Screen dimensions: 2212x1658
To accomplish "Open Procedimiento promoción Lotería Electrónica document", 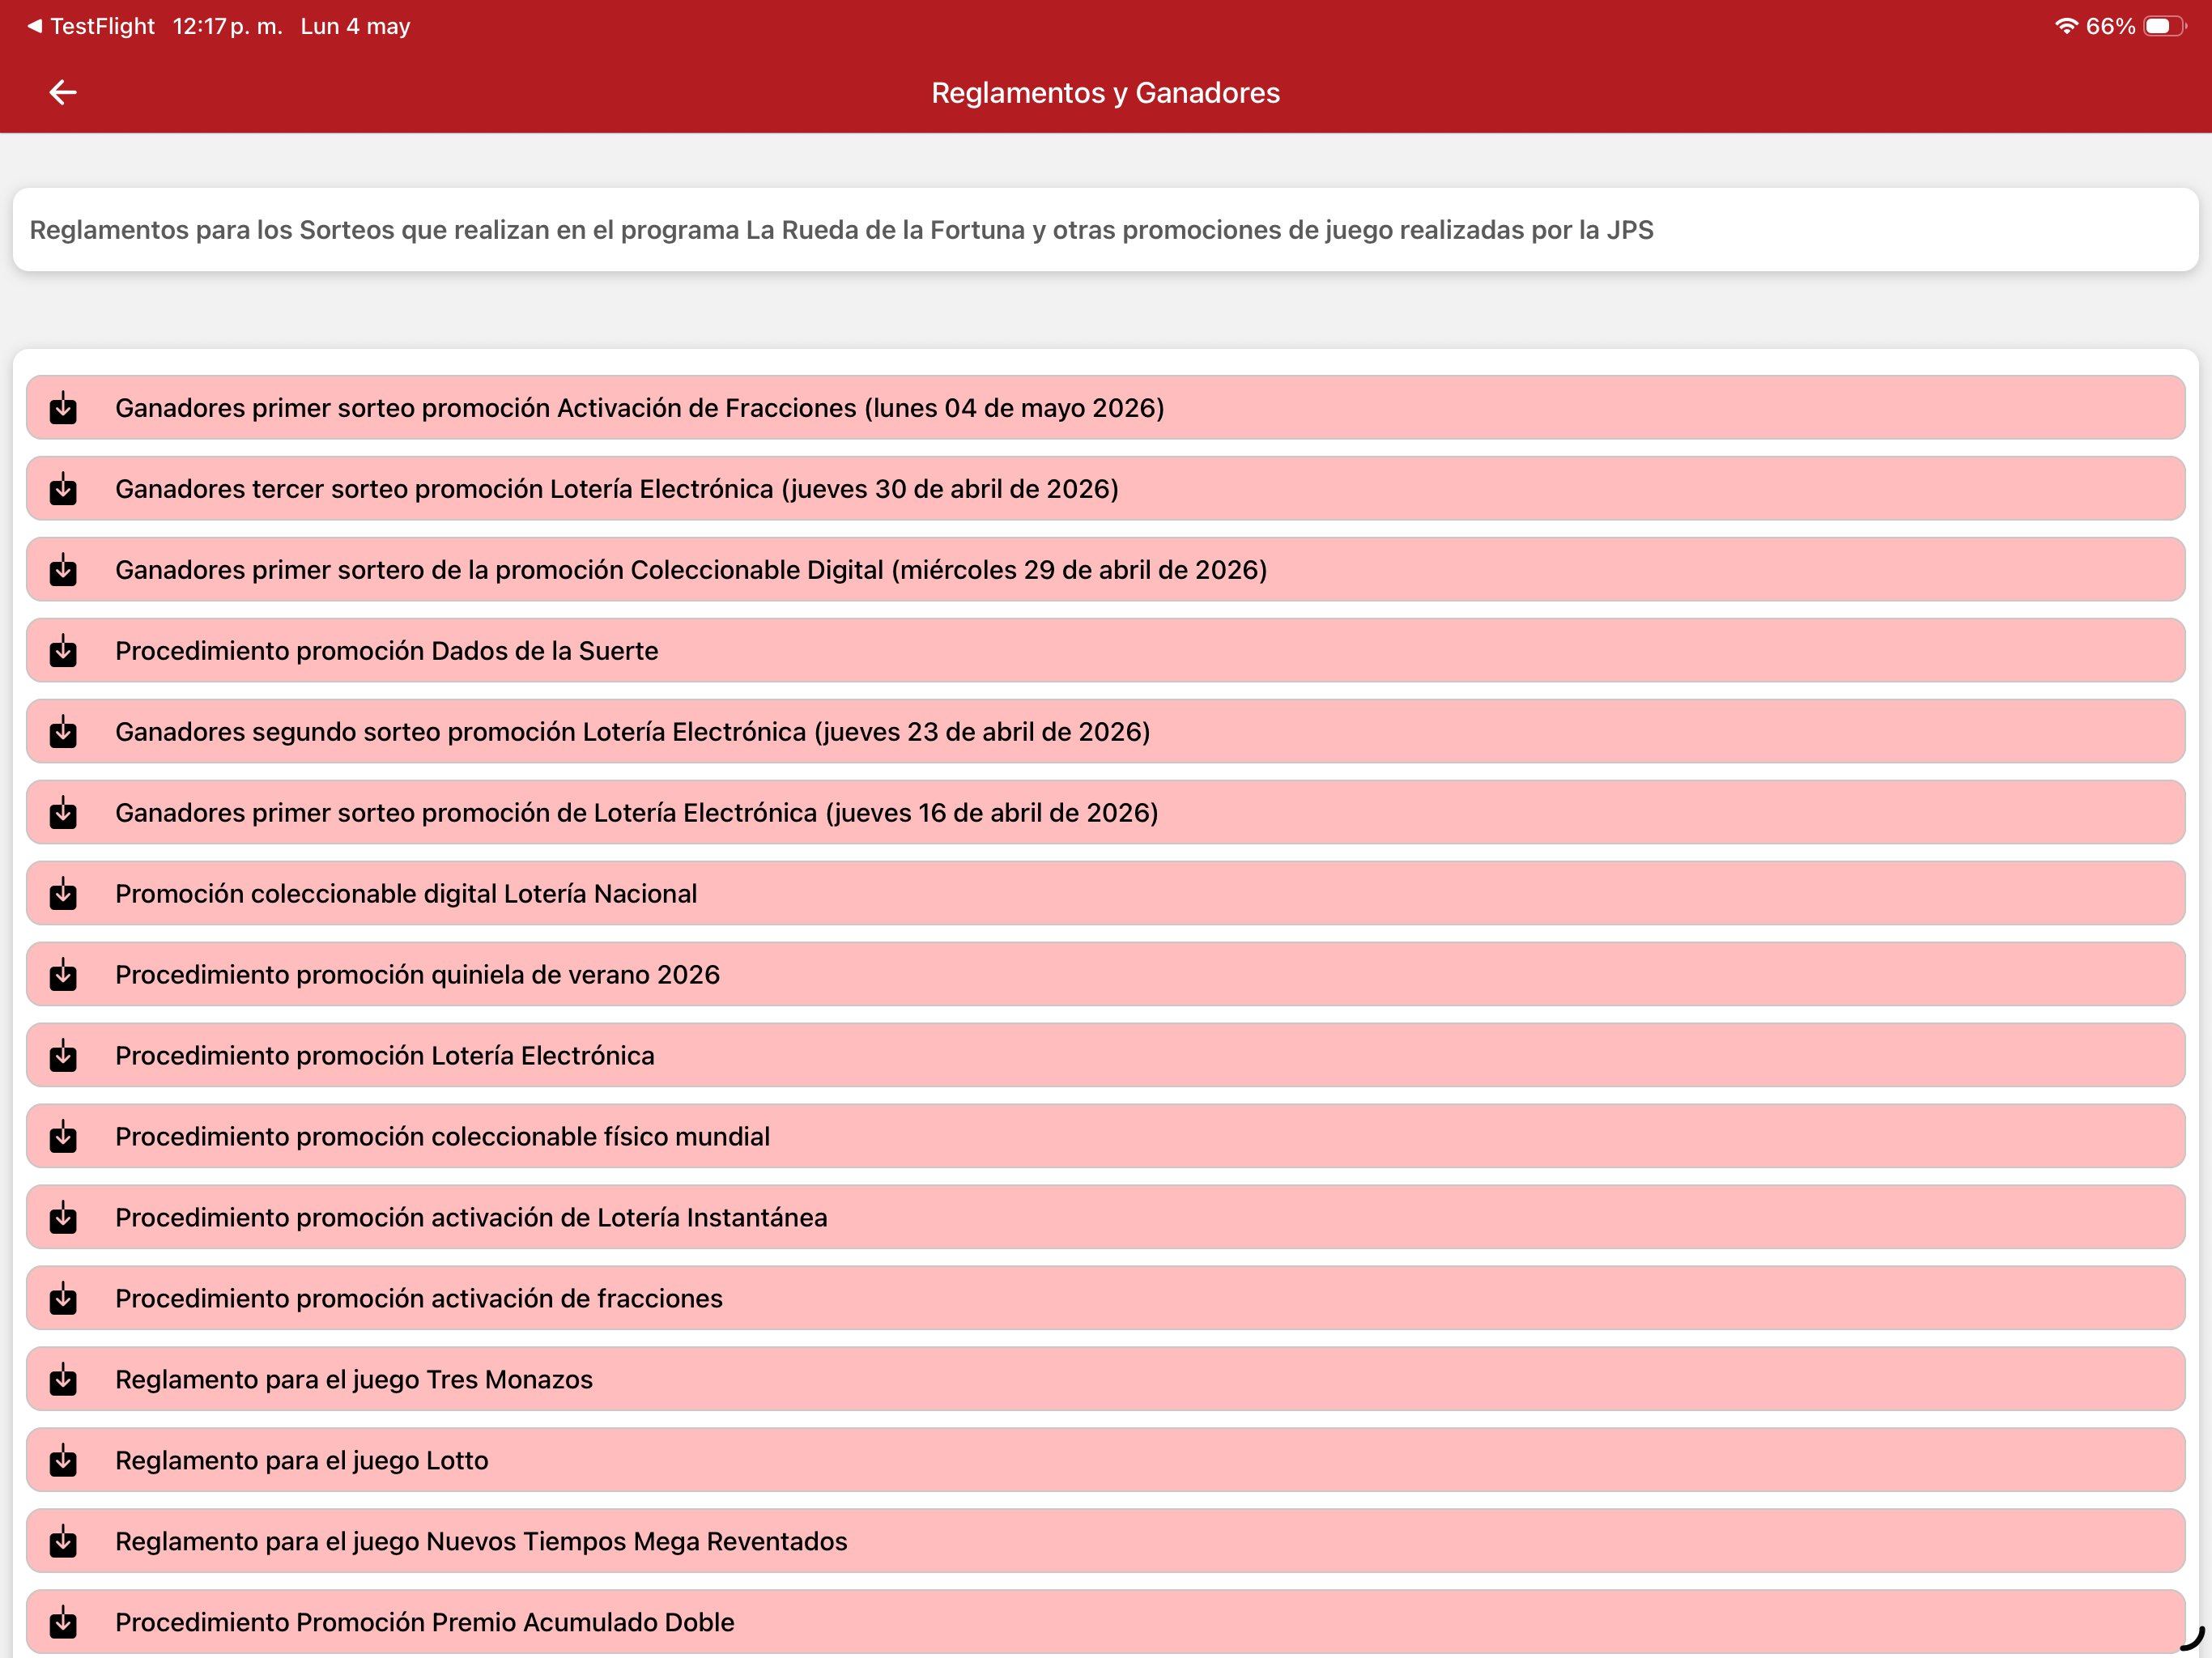I will [1105, 1056].
